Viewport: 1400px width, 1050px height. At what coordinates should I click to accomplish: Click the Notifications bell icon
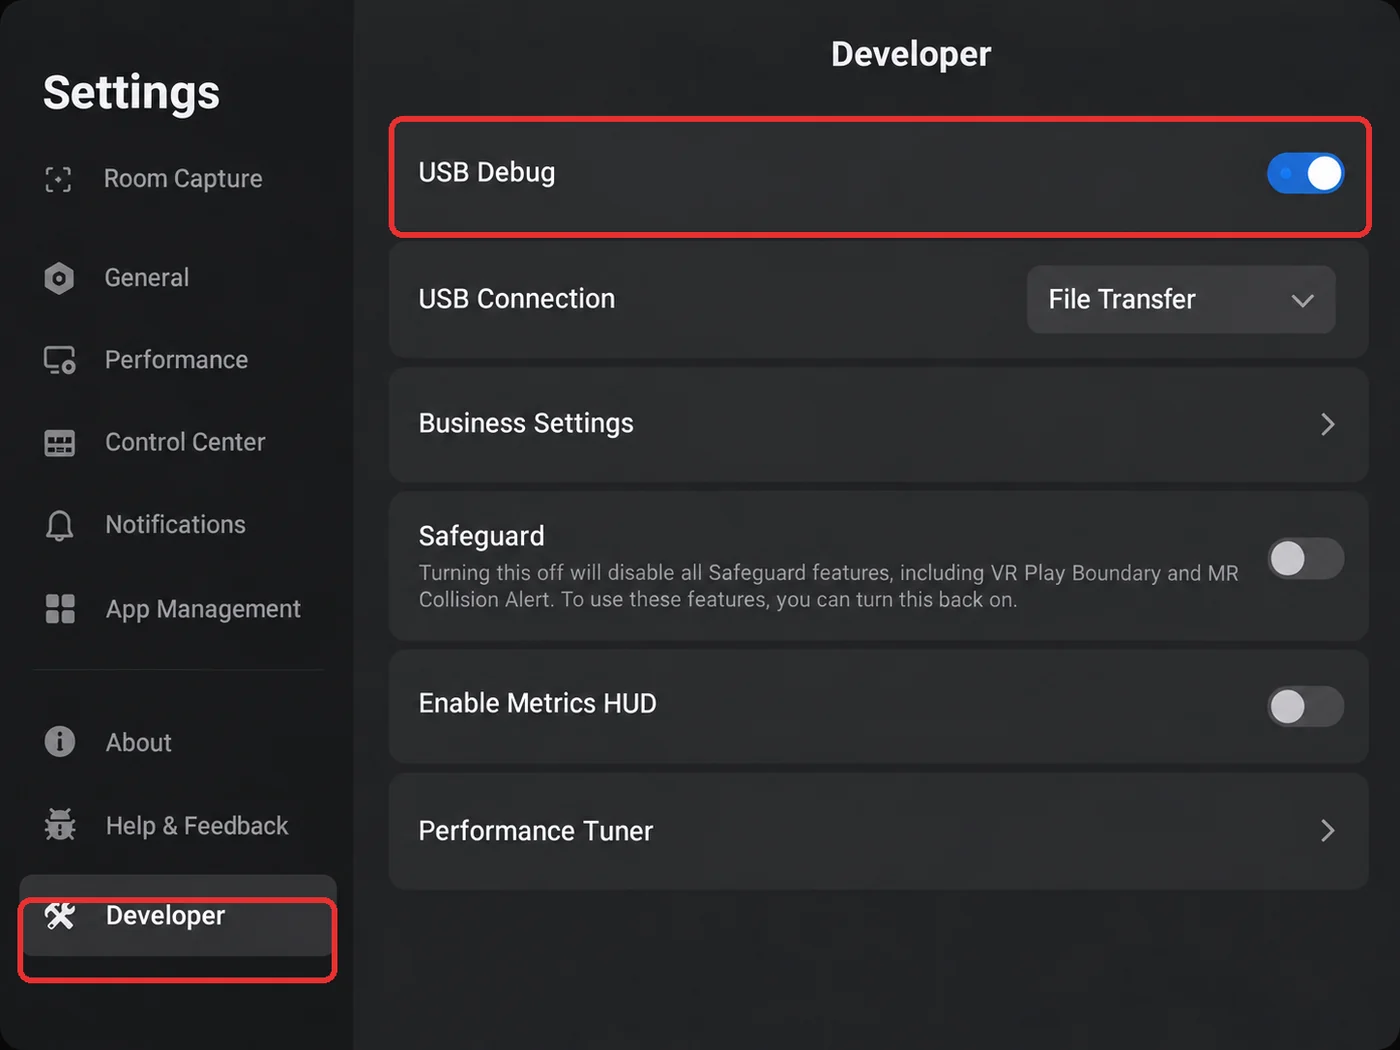tap(60, 525)
